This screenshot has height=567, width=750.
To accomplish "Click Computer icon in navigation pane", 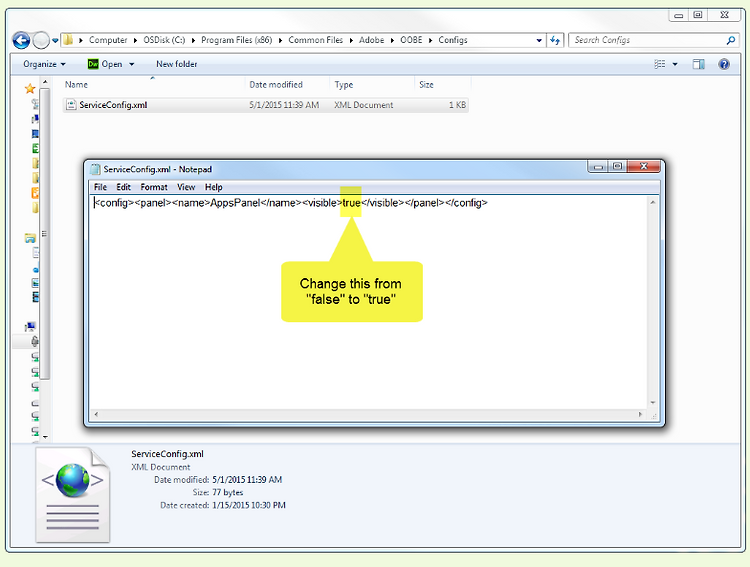I will point(30,327).
